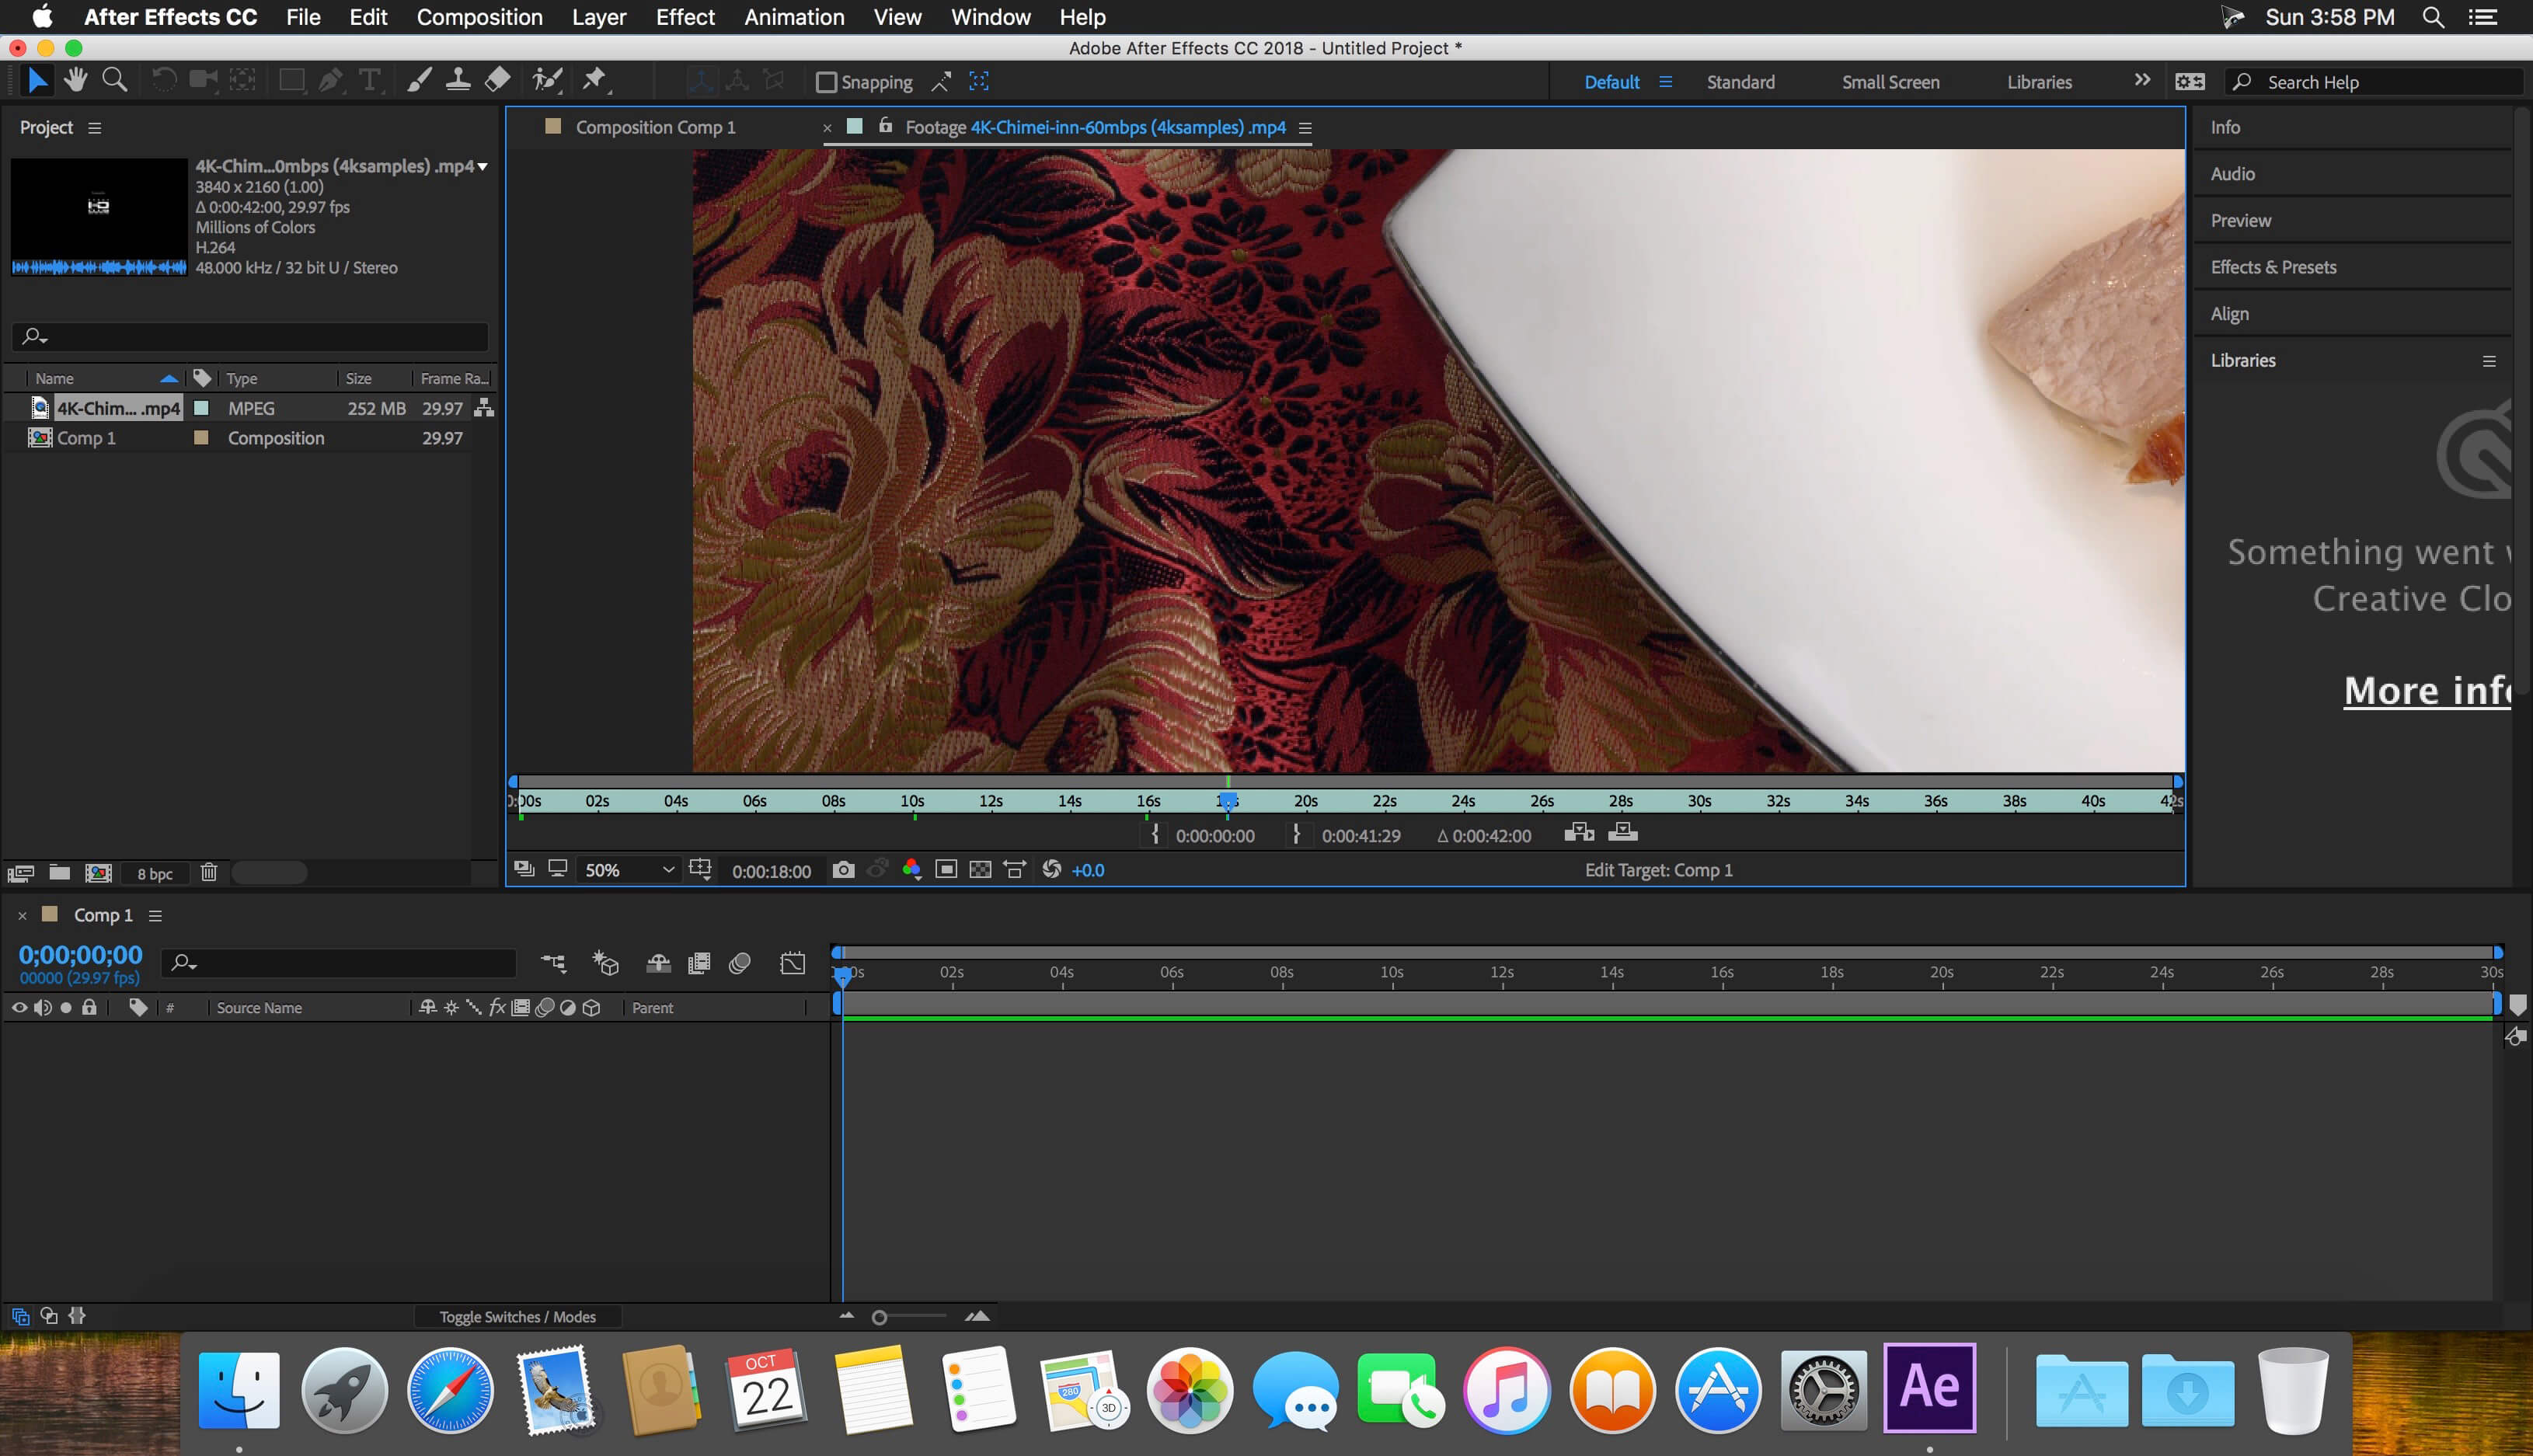
Task: Click Toggle Switches / Modes button
Action: 517,1315
